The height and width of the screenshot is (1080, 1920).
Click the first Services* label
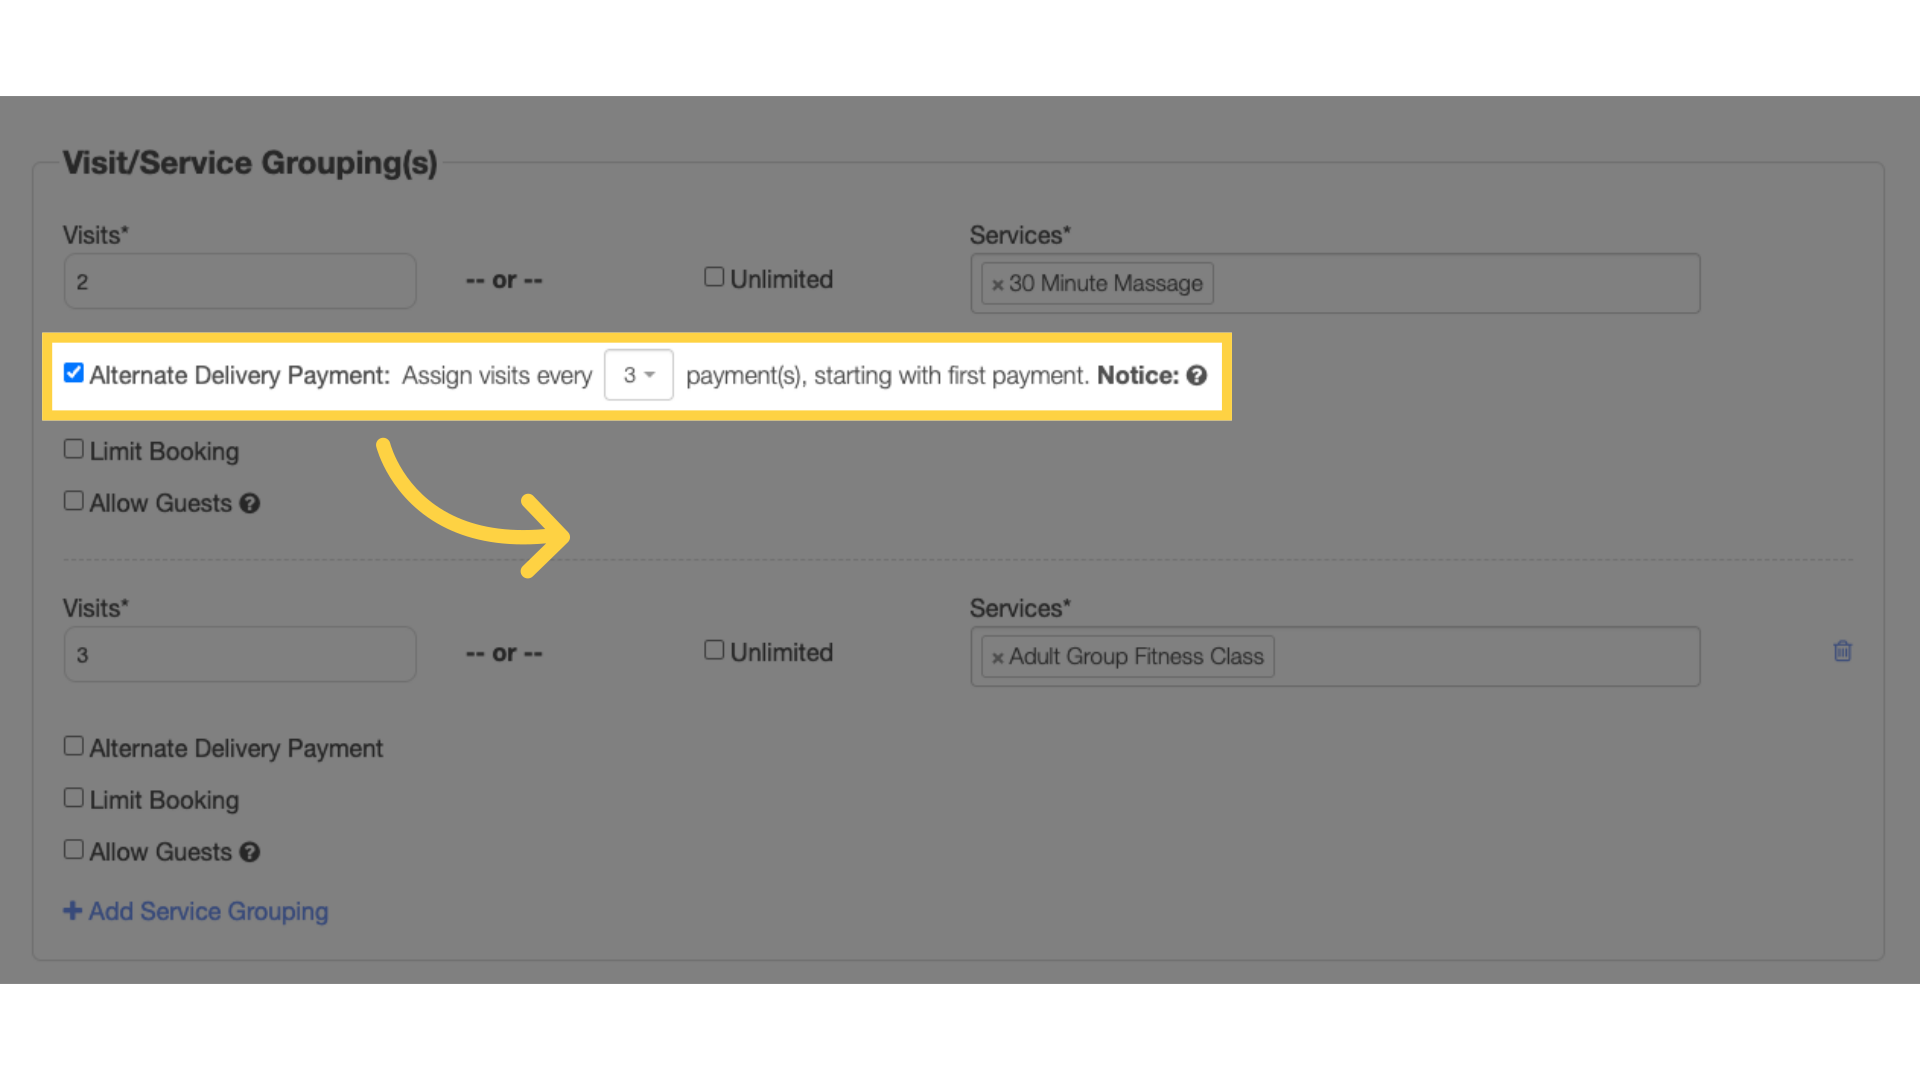[1020, 235]
